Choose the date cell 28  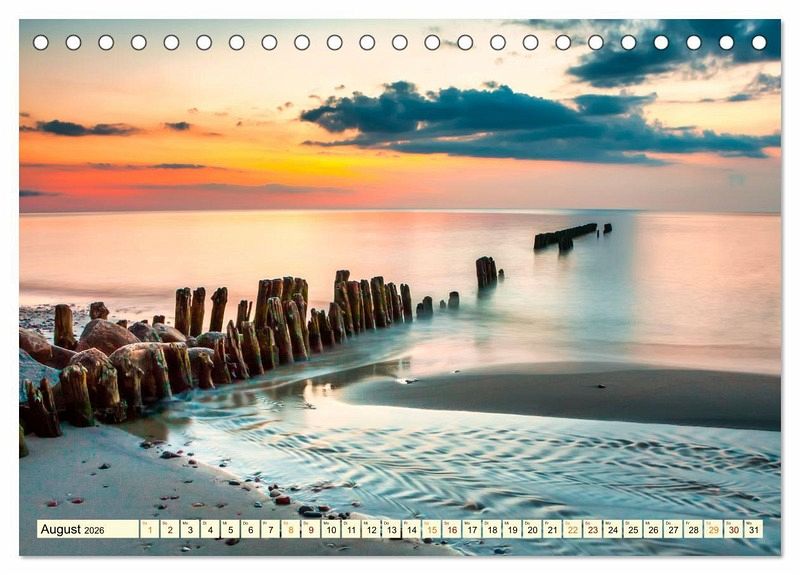(694, 529)
